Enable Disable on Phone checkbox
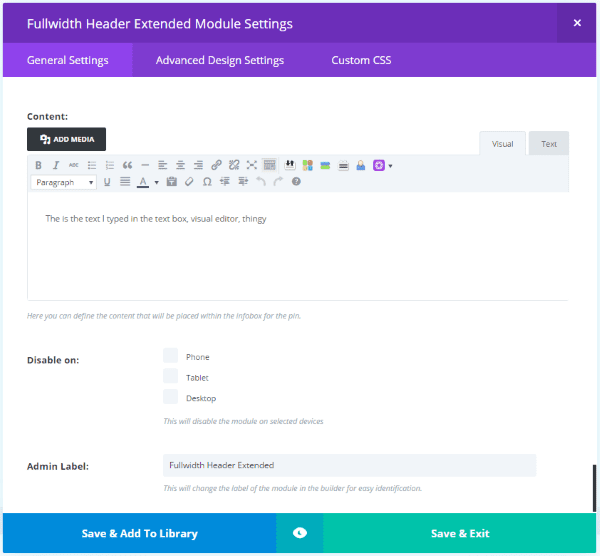The image size is (600, 556). [171, 355]
